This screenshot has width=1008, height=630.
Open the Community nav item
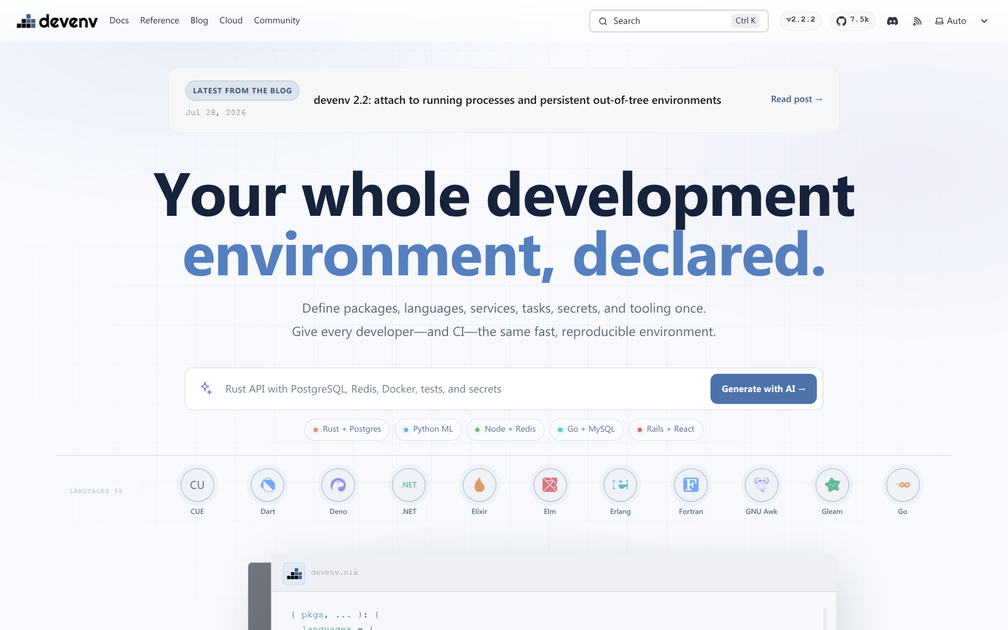point(276,21)
